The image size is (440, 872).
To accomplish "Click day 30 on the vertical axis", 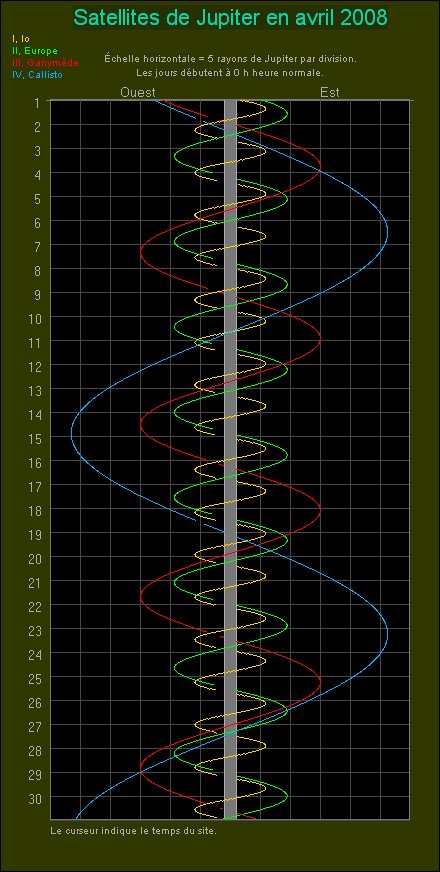I will tap(34, 797).
